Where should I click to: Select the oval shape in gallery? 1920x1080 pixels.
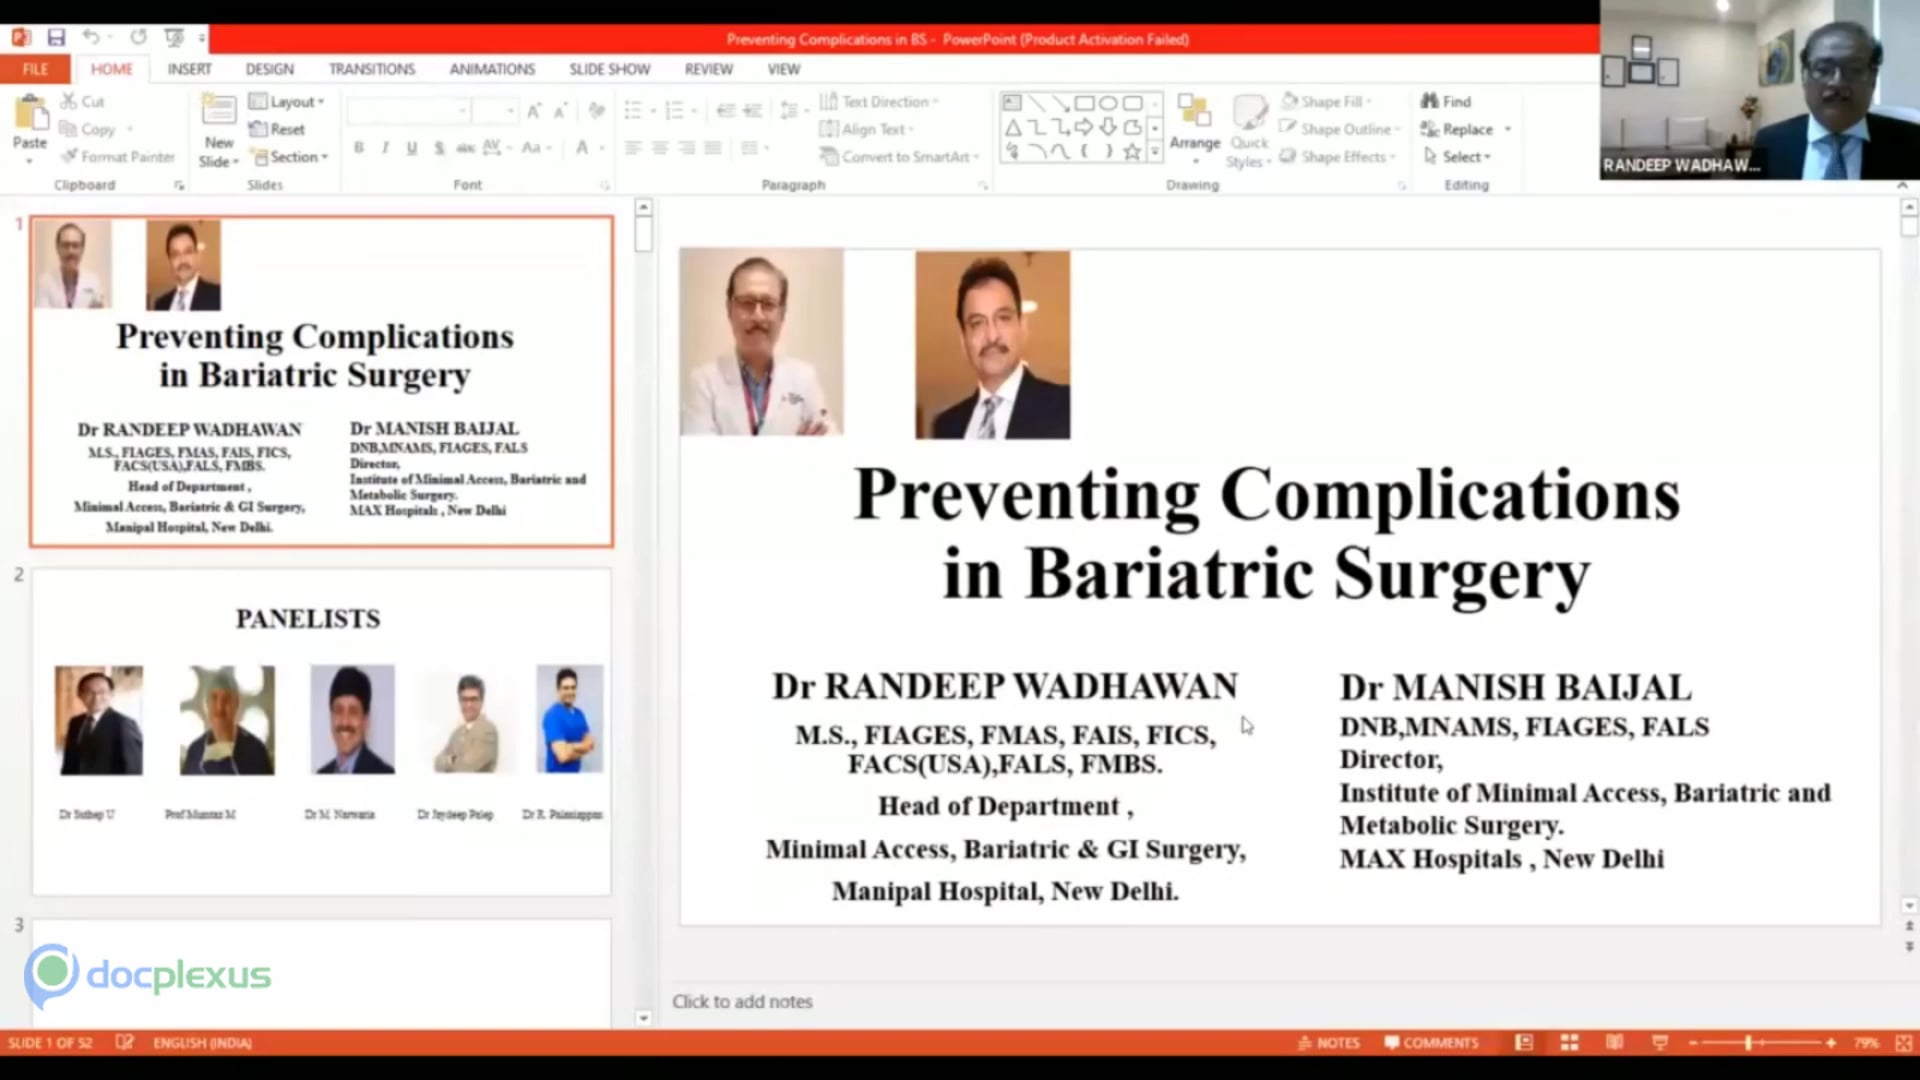1108,103
